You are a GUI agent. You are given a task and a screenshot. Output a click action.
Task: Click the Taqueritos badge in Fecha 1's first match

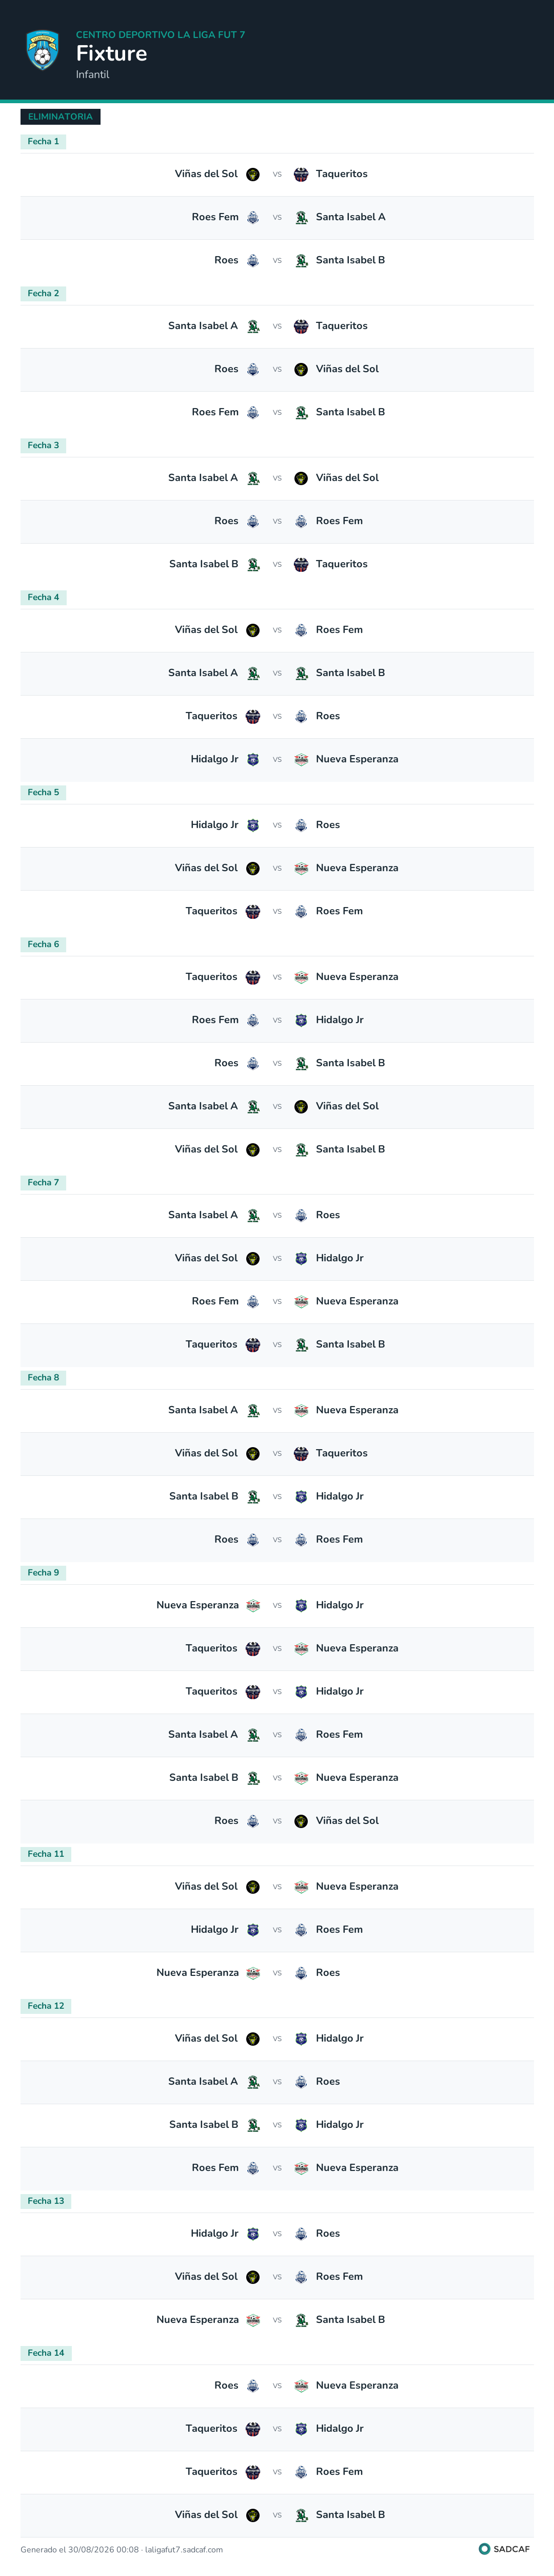(x=301, y=174)
